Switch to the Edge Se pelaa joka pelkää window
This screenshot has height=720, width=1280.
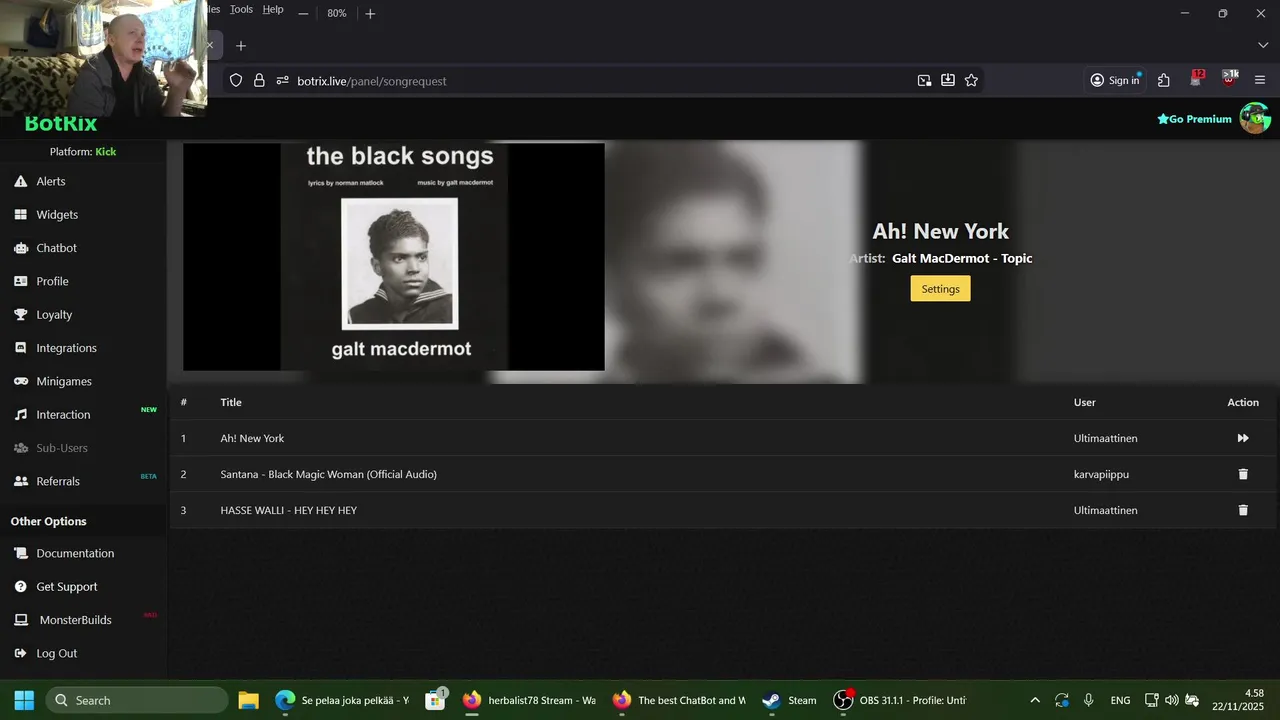tap(342, 700)
